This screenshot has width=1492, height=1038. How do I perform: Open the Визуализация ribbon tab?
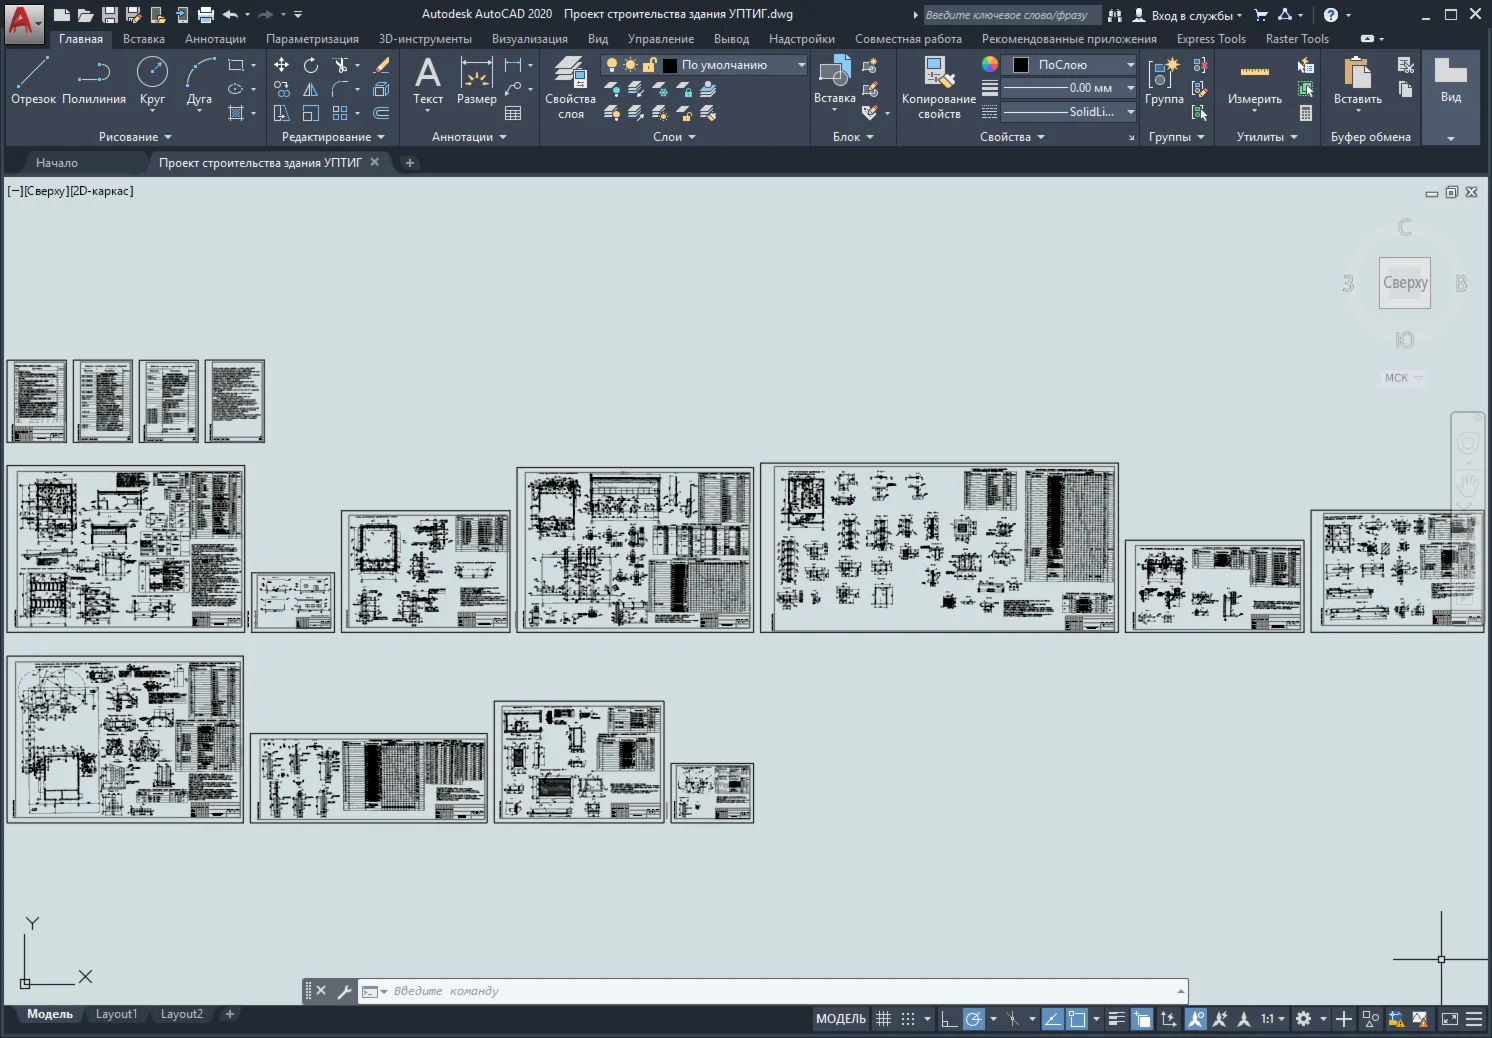[530, 39]
